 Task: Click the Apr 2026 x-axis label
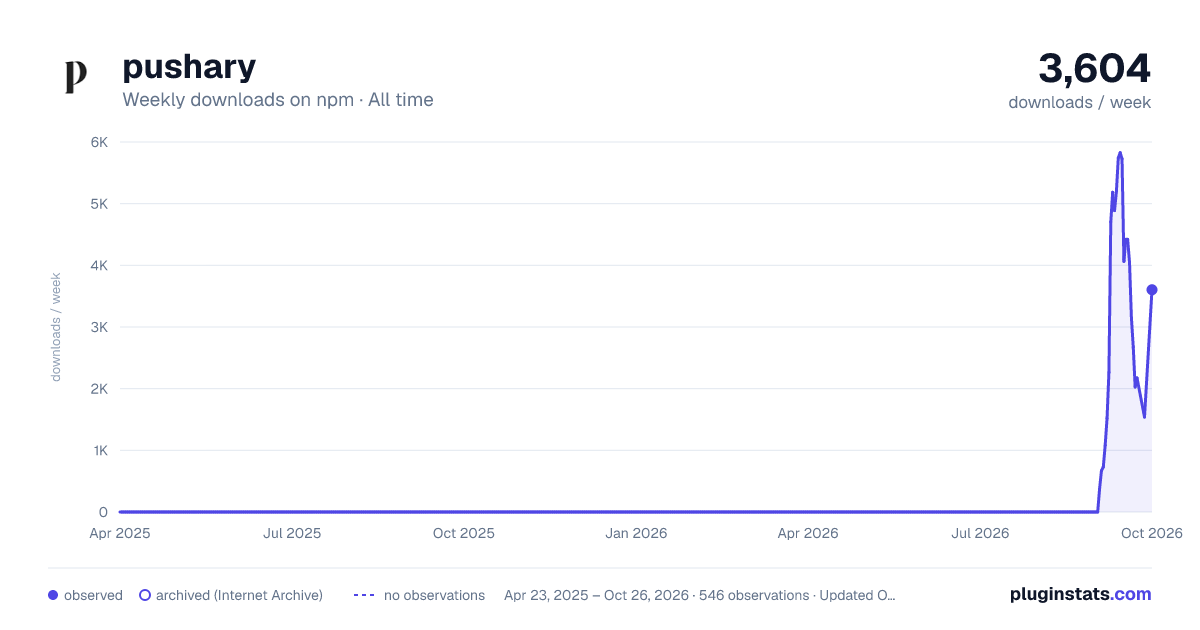coord(808,533)
